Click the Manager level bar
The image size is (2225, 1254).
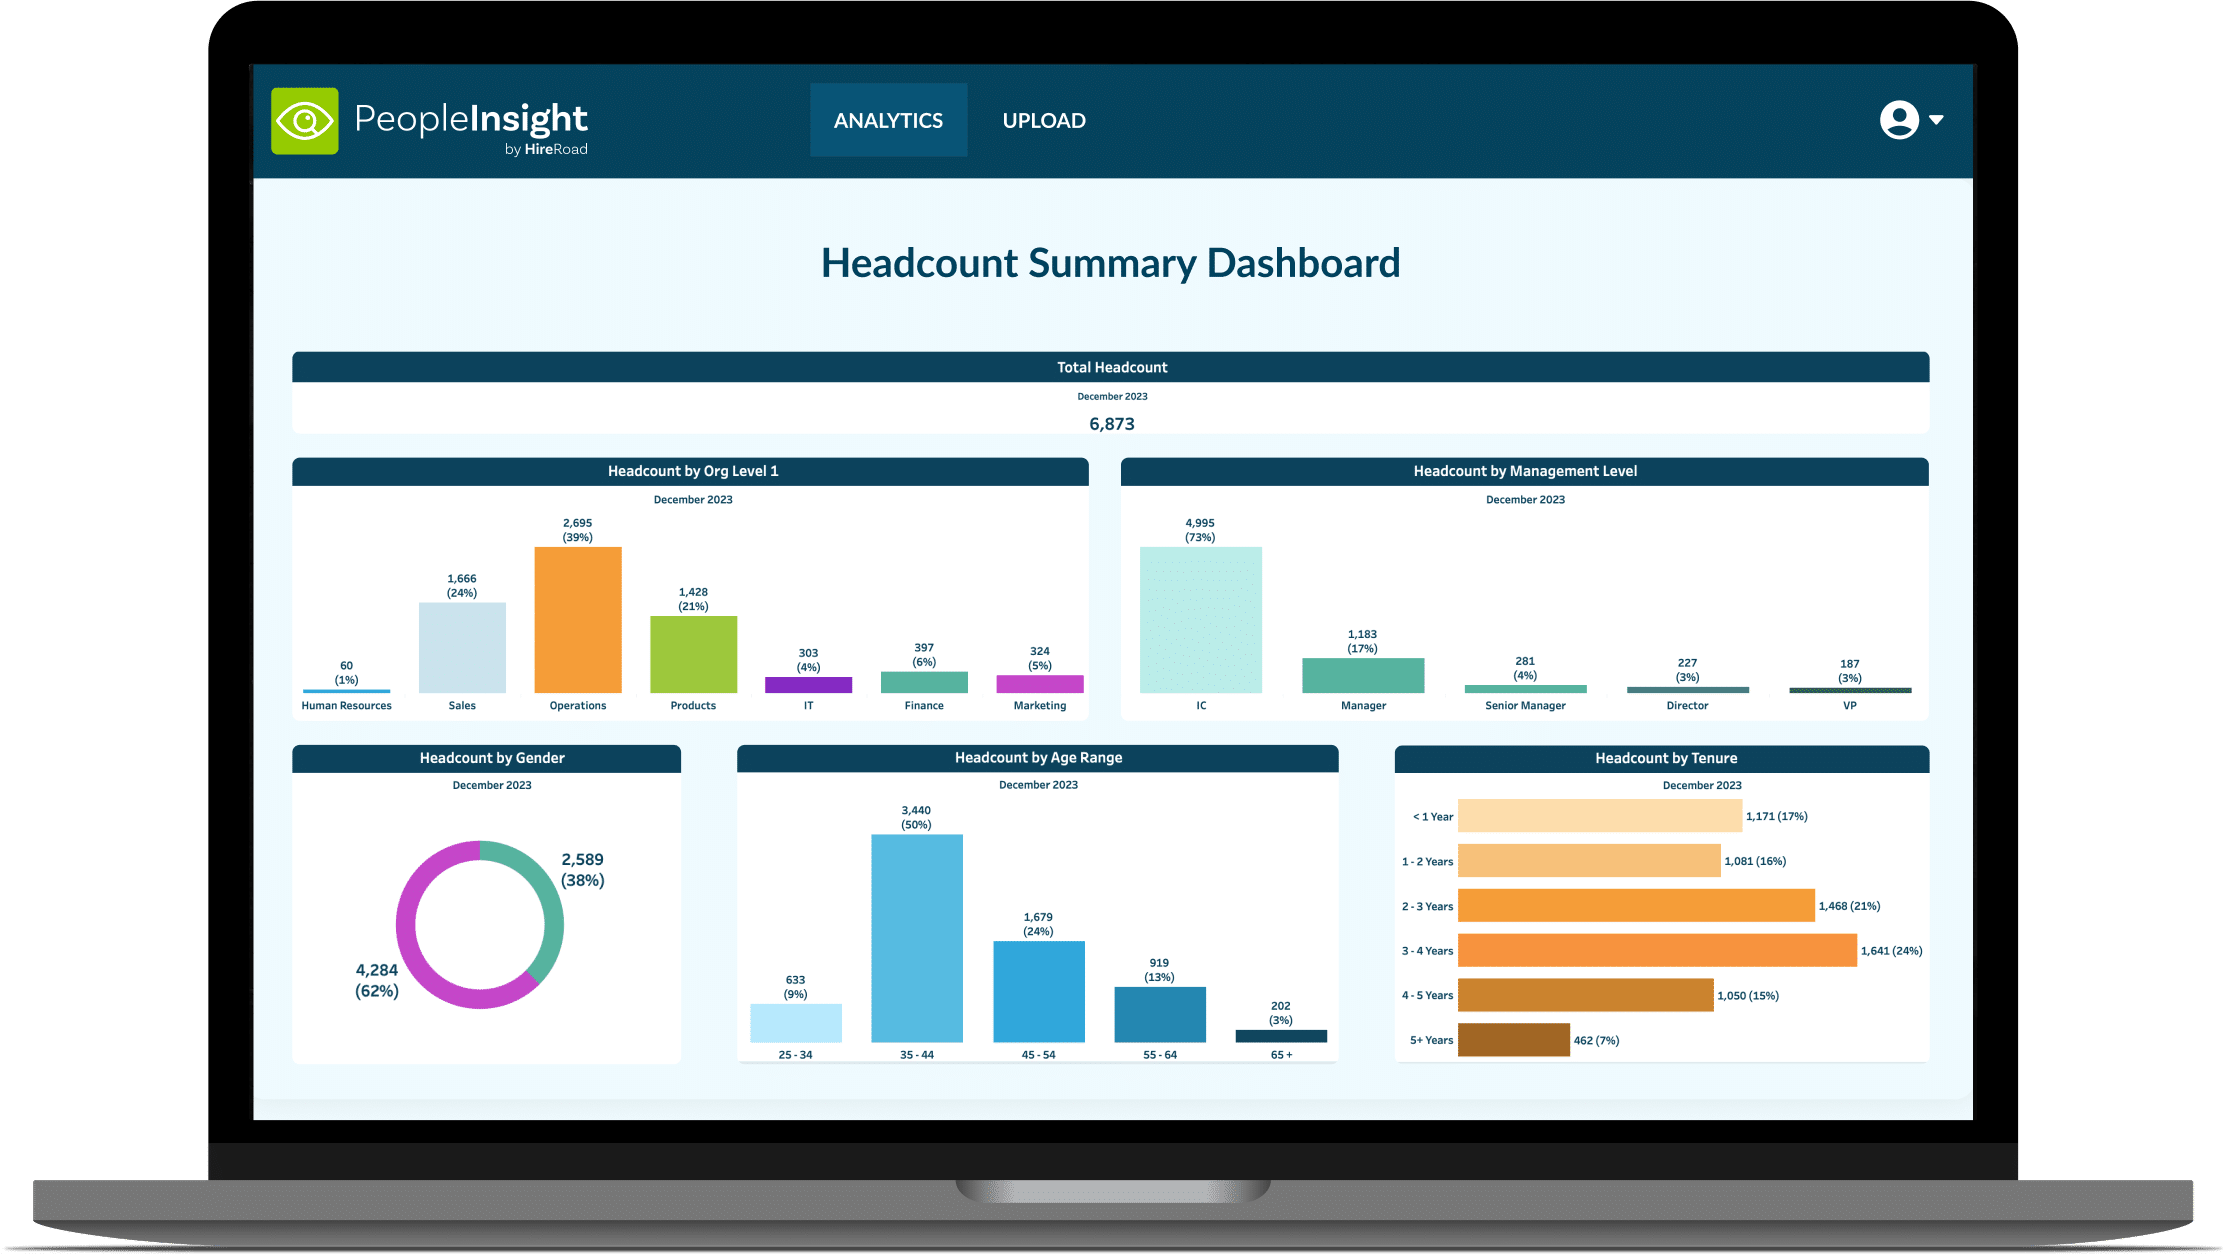[x=1363, y=676]
